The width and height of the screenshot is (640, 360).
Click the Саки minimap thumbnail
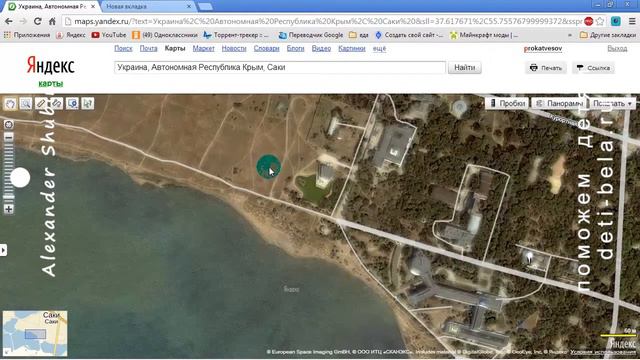35,333
